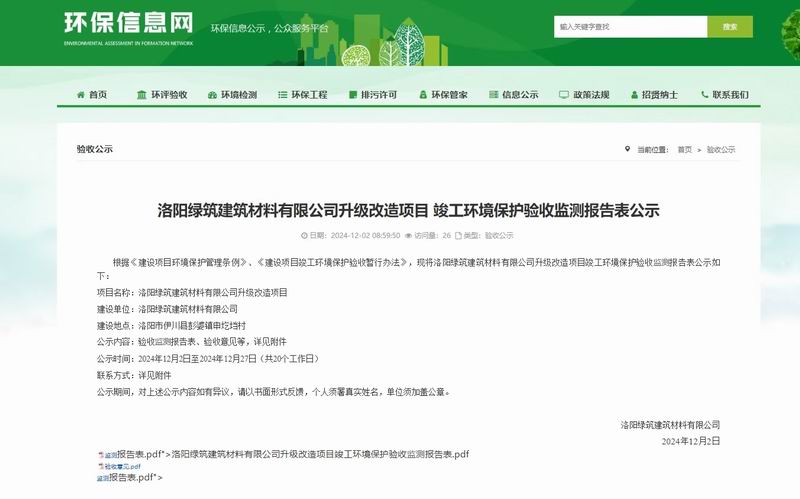Click the 验收公示 breadcrumb link
The image size is (800, 499).
pyautogui.click(x=720, y=149)
